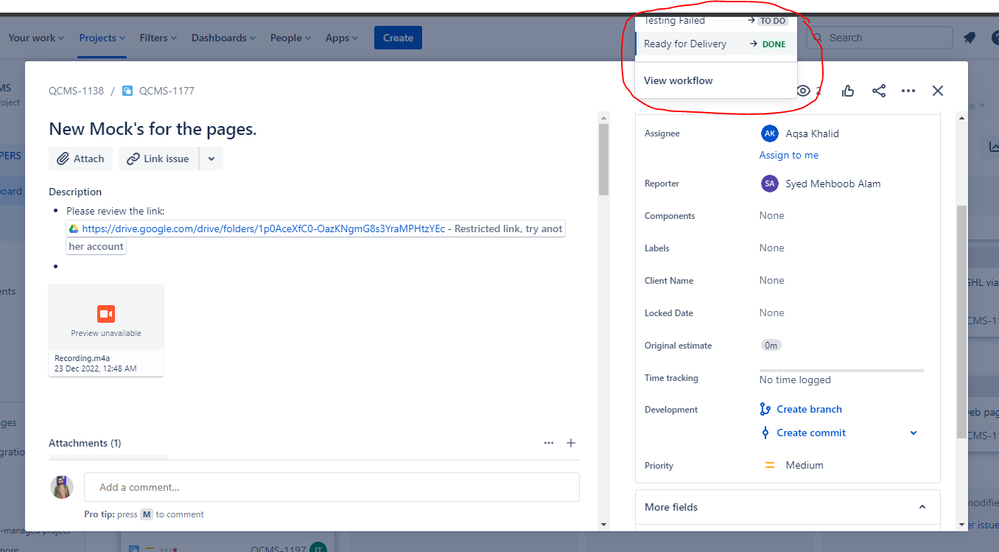Select Testing Failed transition
The height and width of the screenshot is (552, 999).
coord(715,20)
